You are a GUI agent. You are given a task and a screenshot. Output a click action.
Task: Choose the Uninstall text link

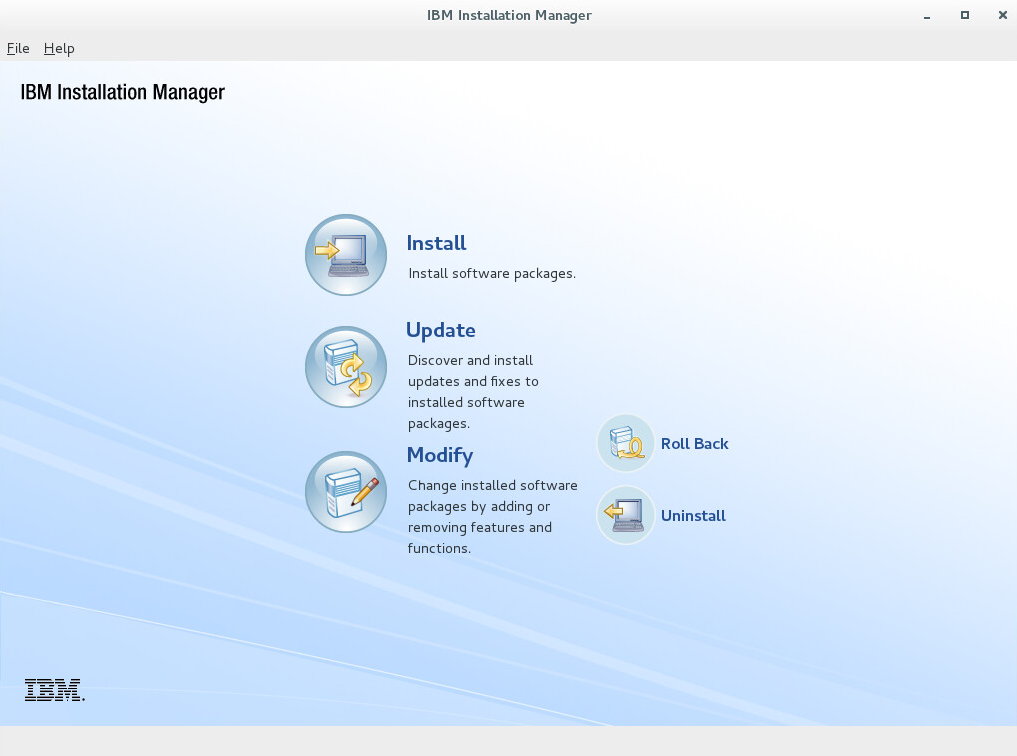(693, 516)
